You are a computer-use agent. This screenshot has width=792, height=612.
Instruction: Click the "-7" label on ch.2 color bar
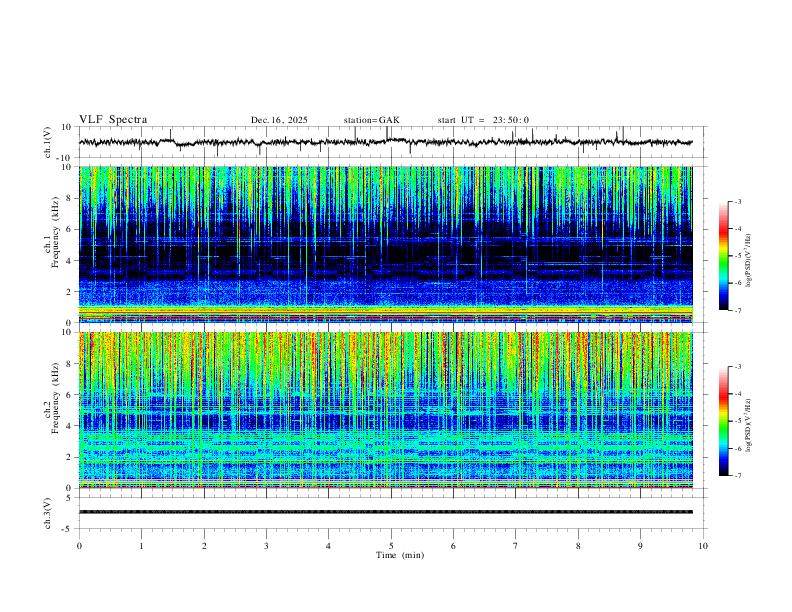738,476
